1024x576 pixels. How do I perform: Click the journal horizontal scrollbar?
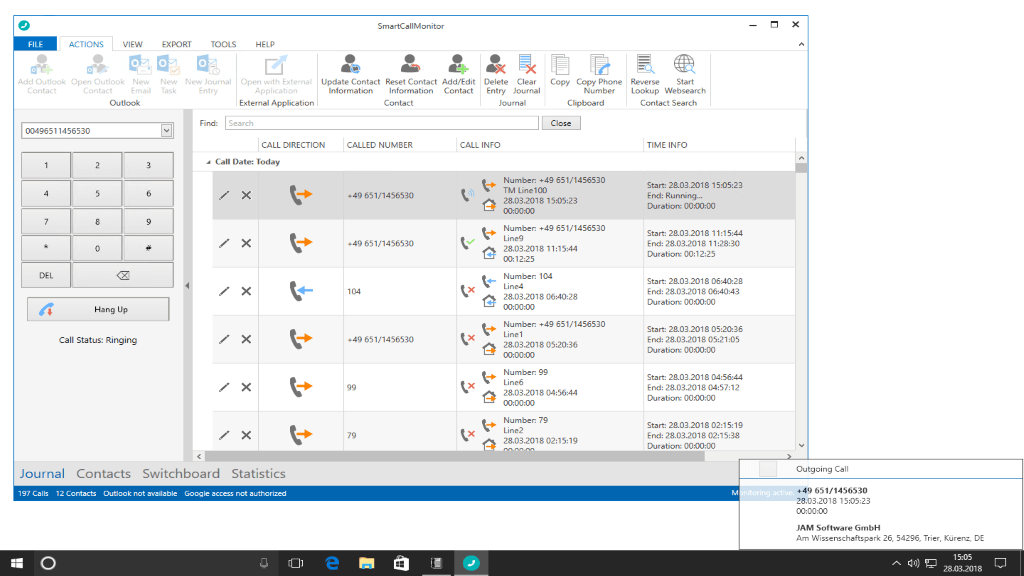[x=455, y=456]
